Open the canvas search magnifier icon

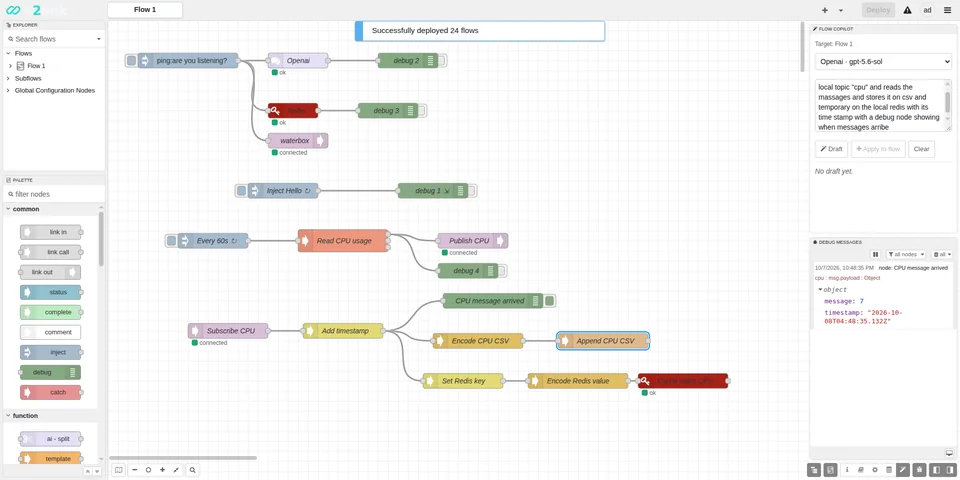click(192, 470)
